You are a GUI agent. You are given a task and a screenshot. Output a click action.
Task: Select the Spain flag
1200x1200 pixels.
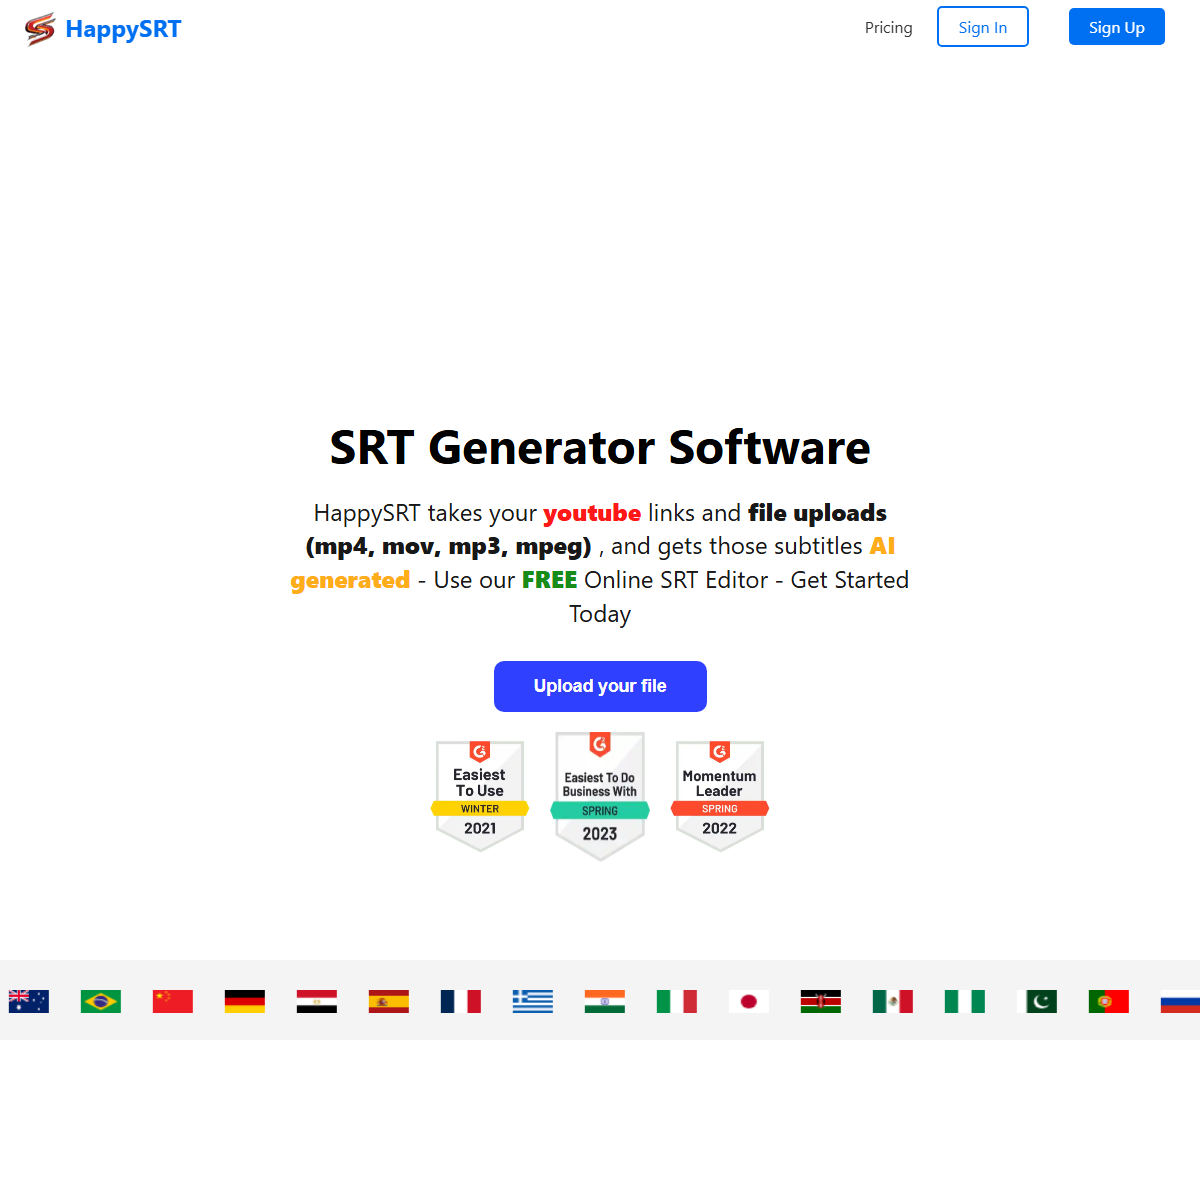click(x=389, y=1001)
